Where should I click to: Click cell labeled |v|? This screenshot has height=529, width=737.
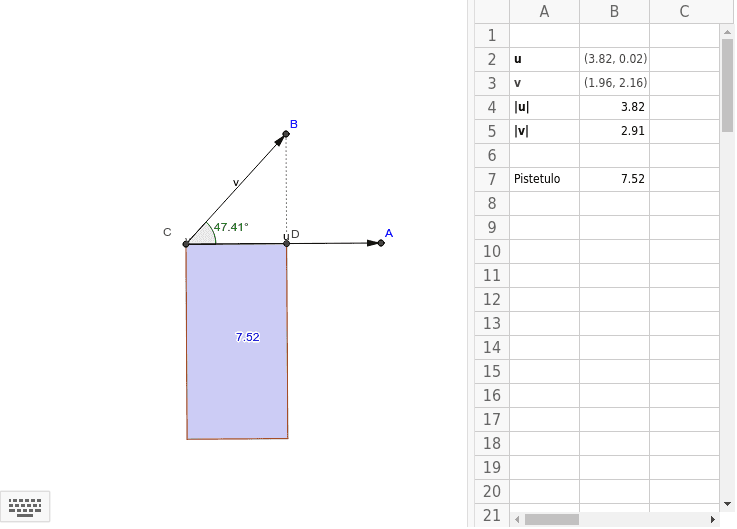544,131
